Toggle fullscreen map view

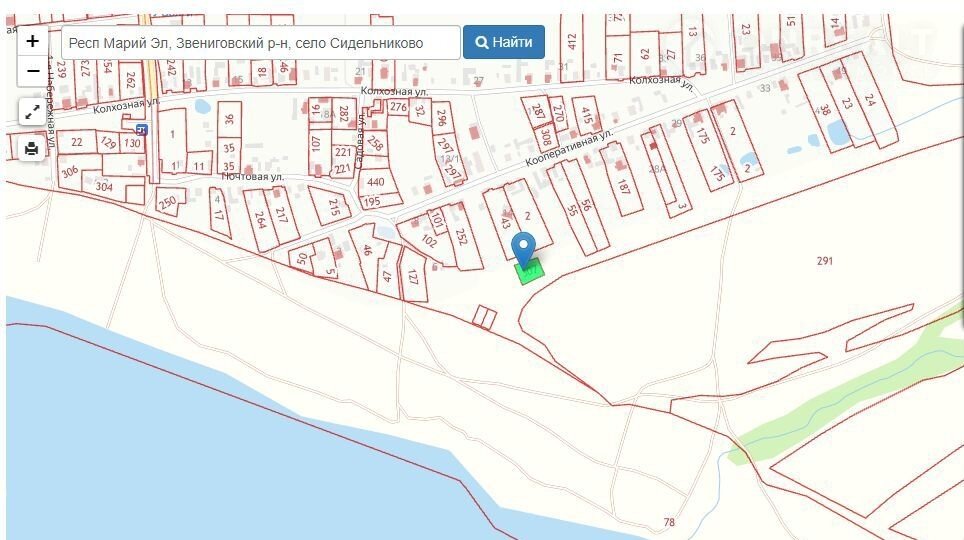click(32, 112)
